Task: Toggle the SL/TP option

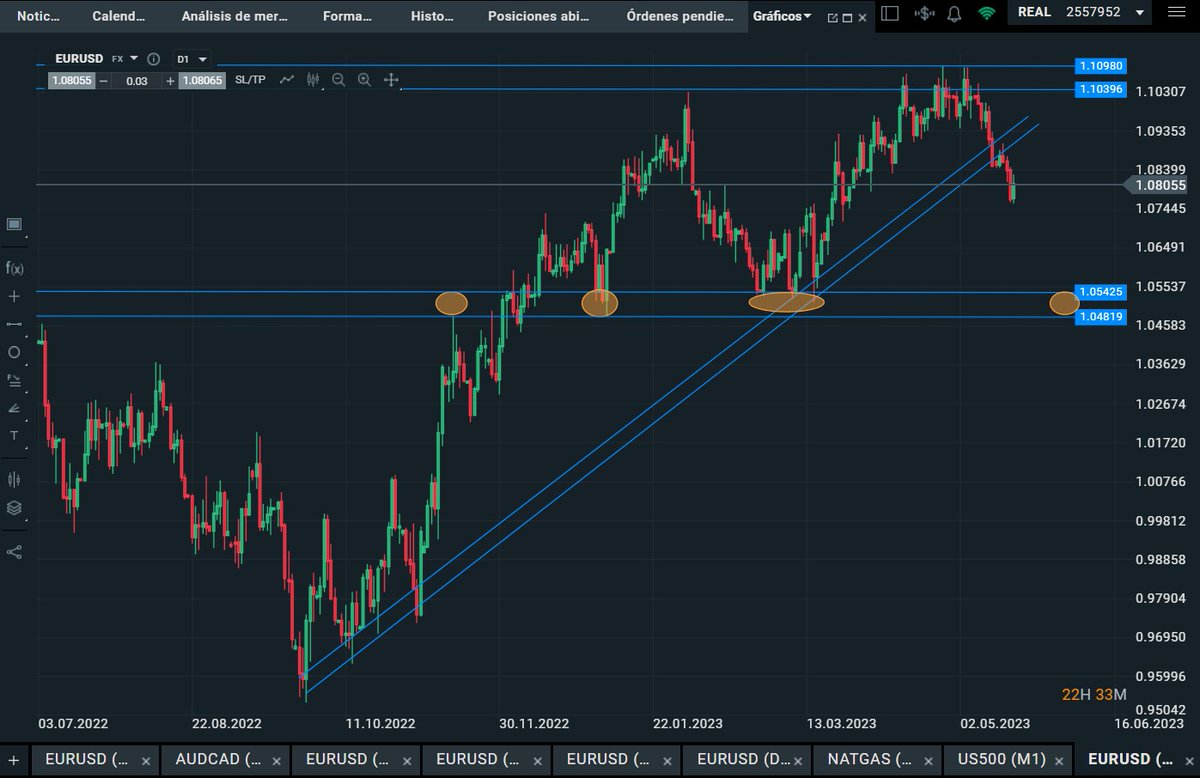Action: coord(250,80)
